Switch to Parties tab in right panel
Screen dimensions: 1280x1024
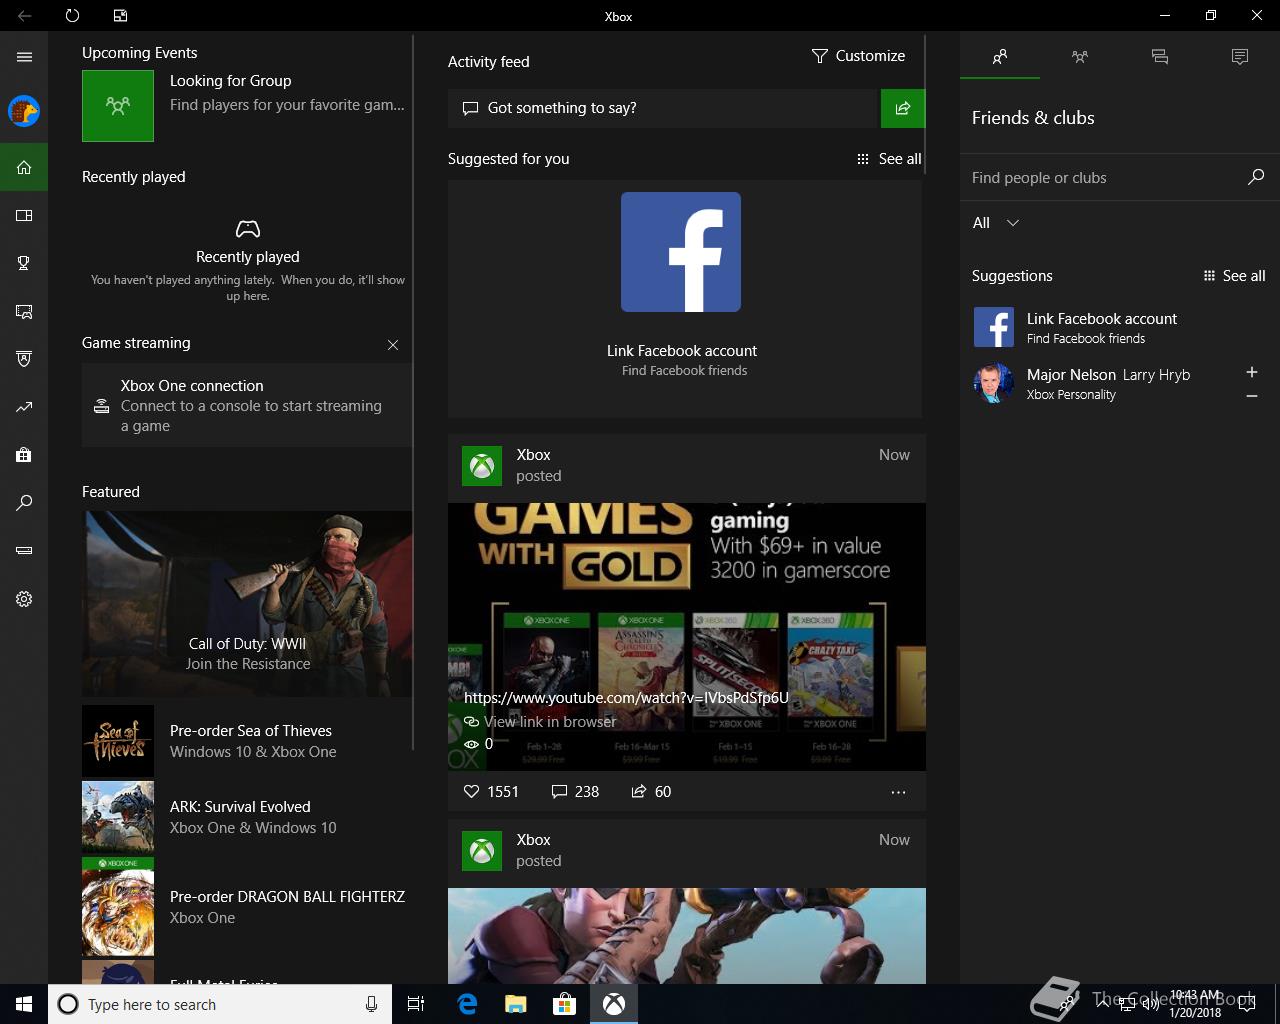coord(1080,57)
